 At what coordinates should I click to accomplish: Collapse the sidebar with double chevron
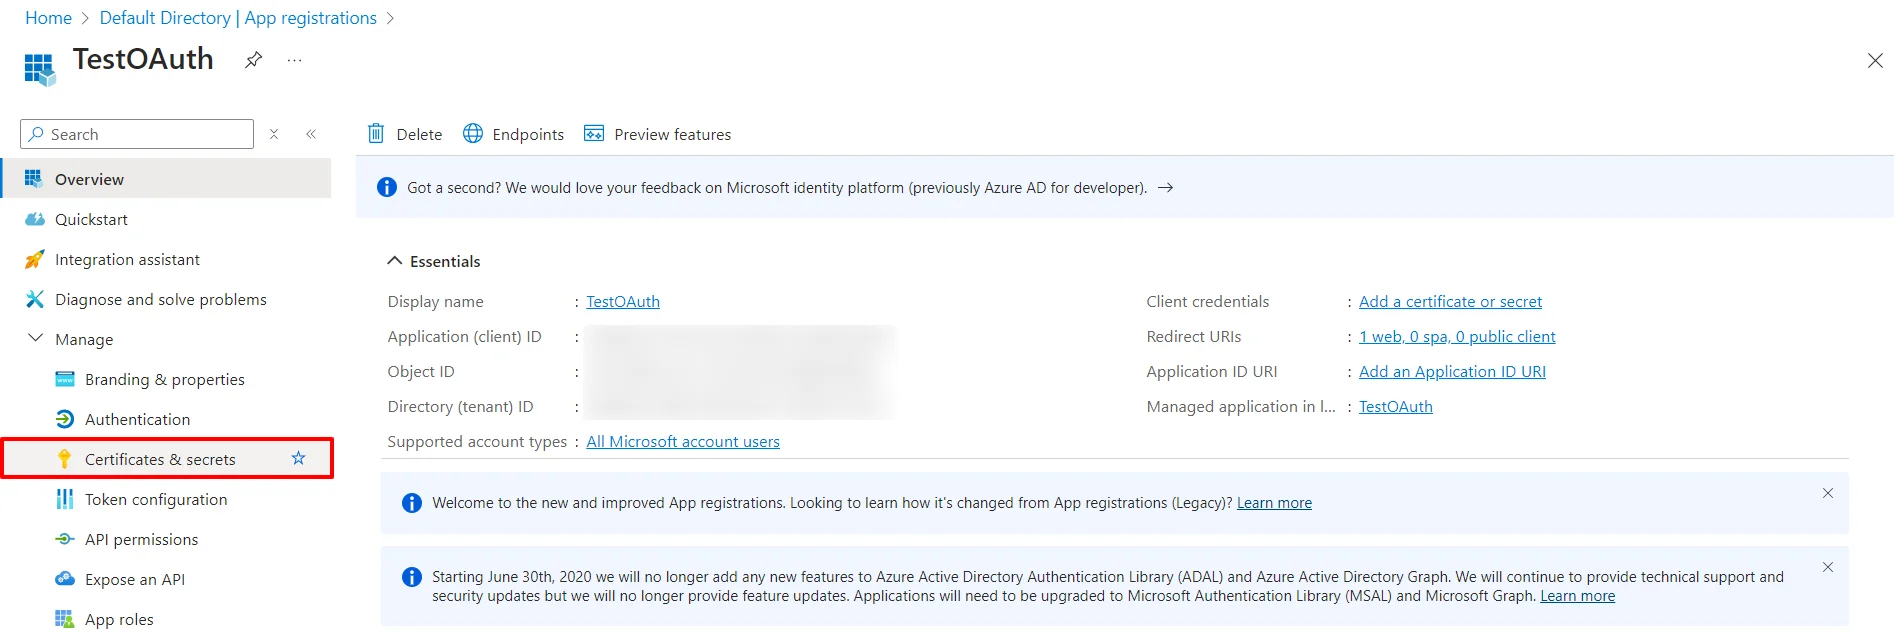[x=311, y=134]
